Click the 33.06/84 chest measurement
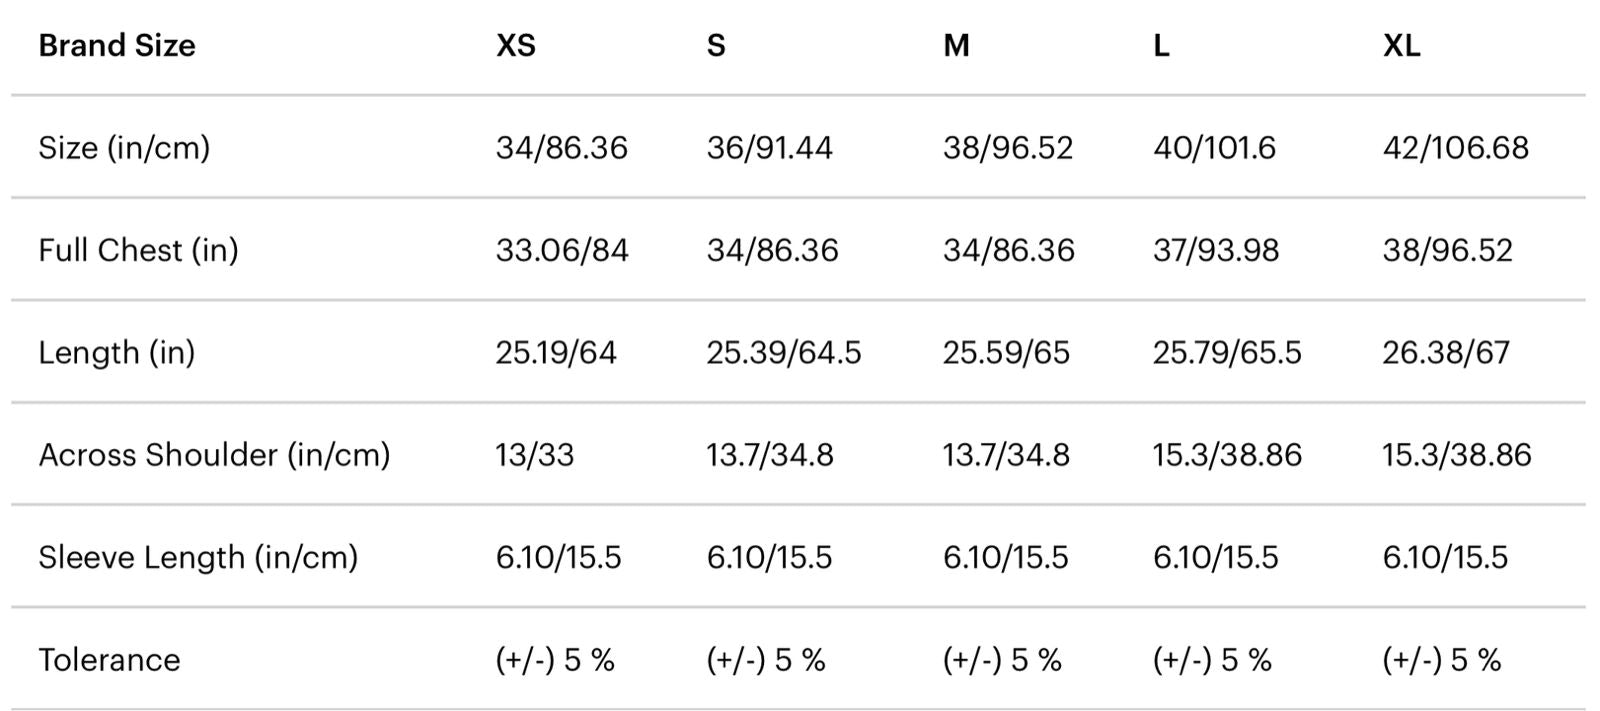Viewport: 1600px width, 711px height. pyautogui.click(x=562, y=250)
